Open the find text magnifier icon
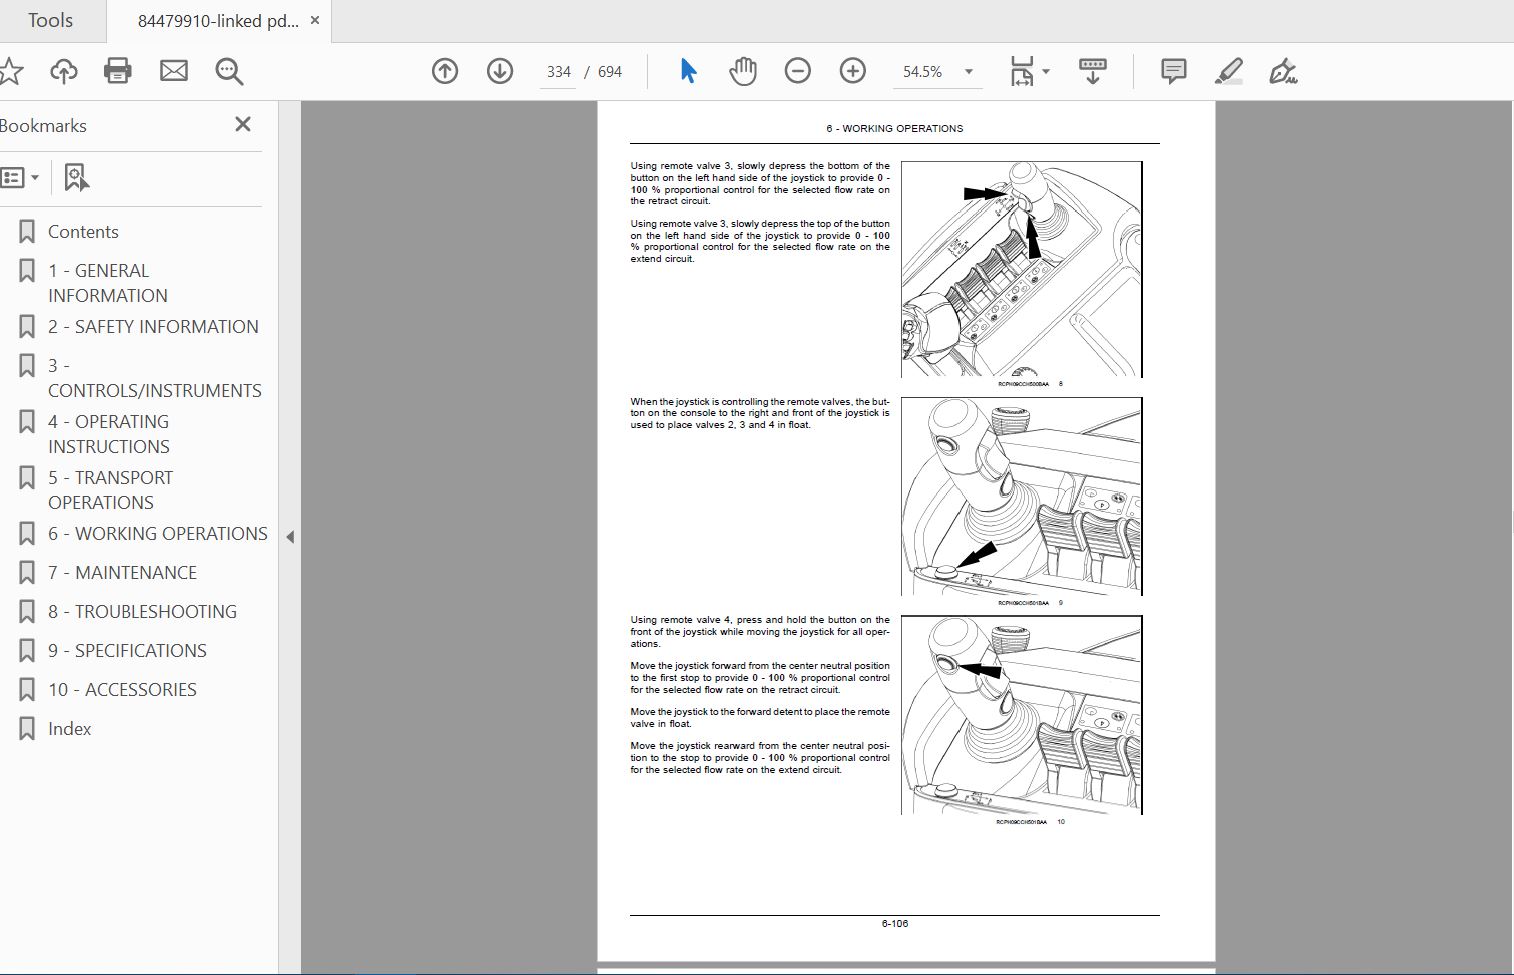 point(229,71)
